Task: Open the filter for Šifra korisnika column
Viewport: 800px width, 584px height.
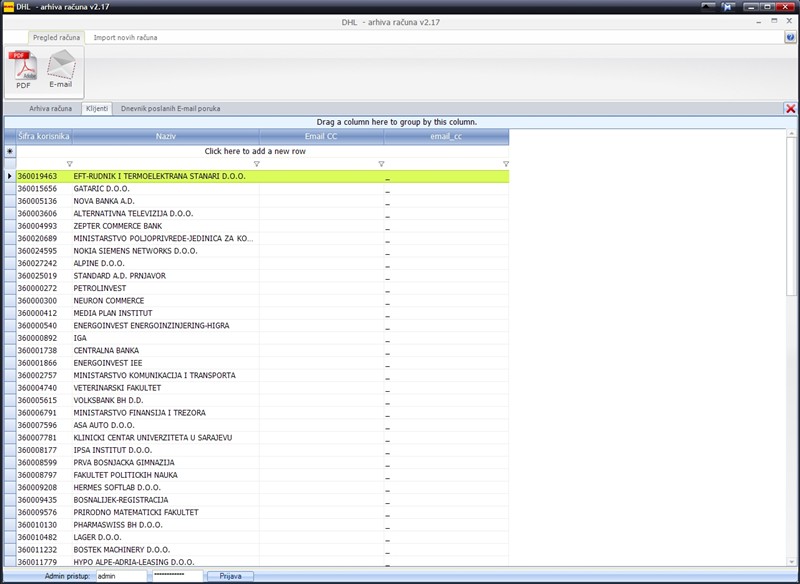Action: tap(70, 164)
